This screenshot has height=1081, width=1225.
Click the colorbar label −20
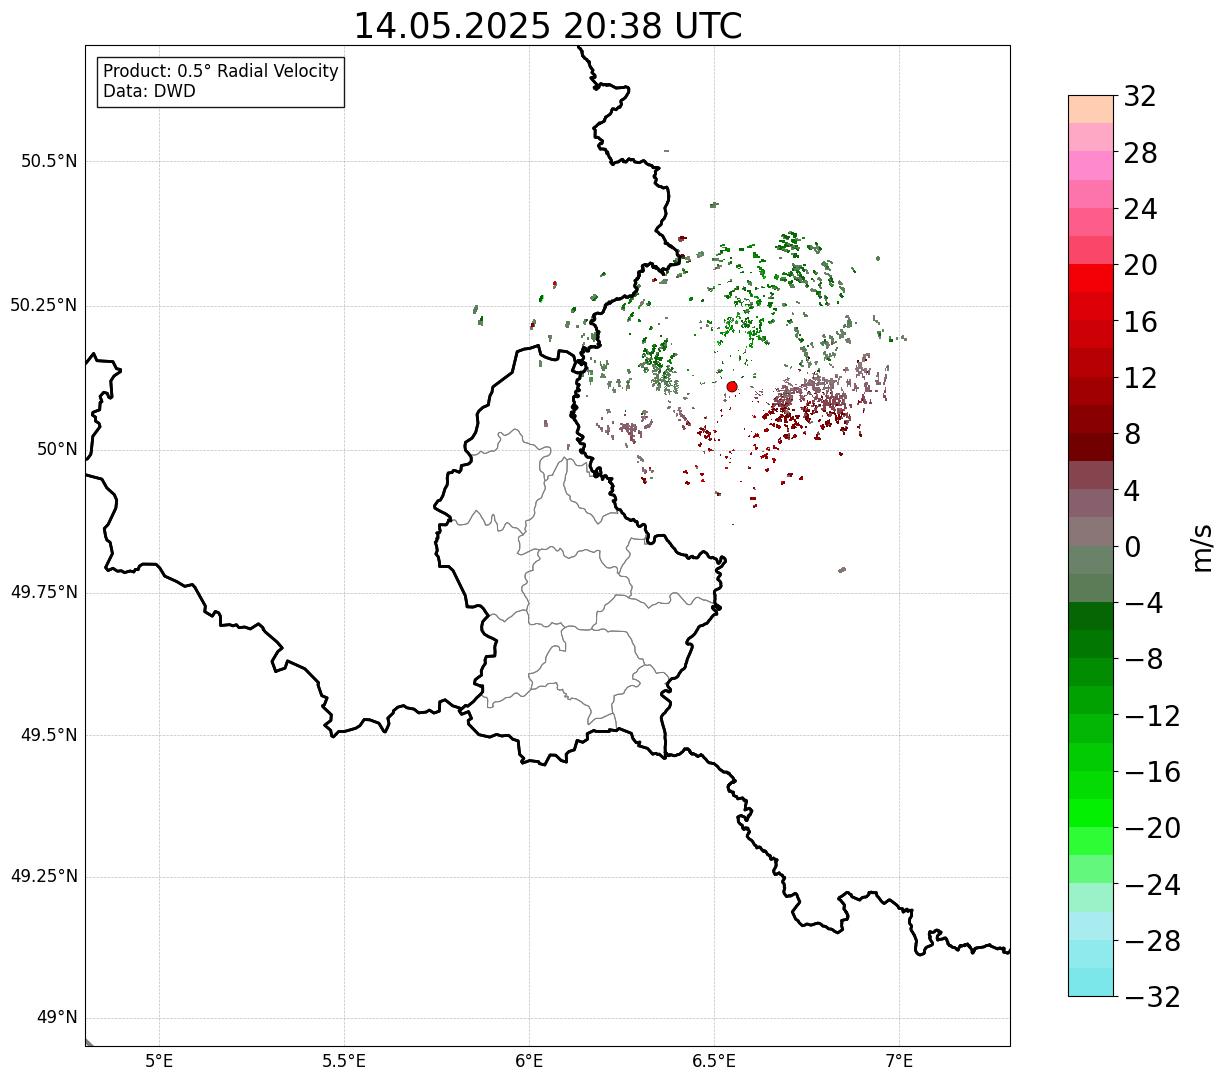coord(1152,828)
